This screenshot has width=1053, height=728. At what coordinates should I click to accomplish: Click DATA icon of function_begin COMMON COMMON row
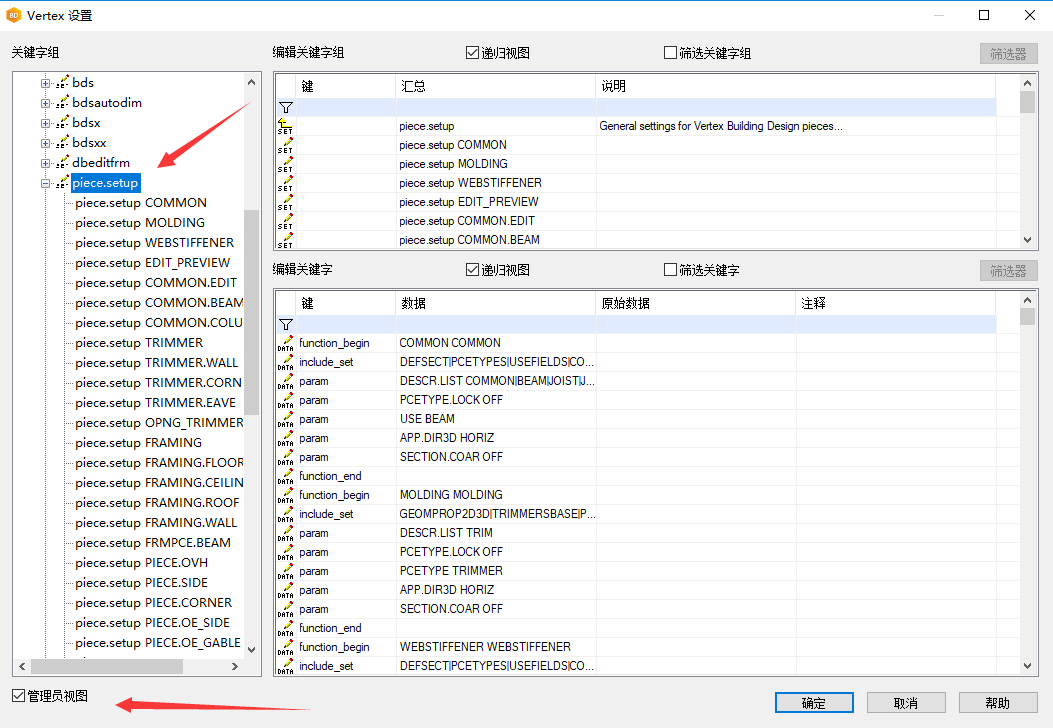click(285, 343)
